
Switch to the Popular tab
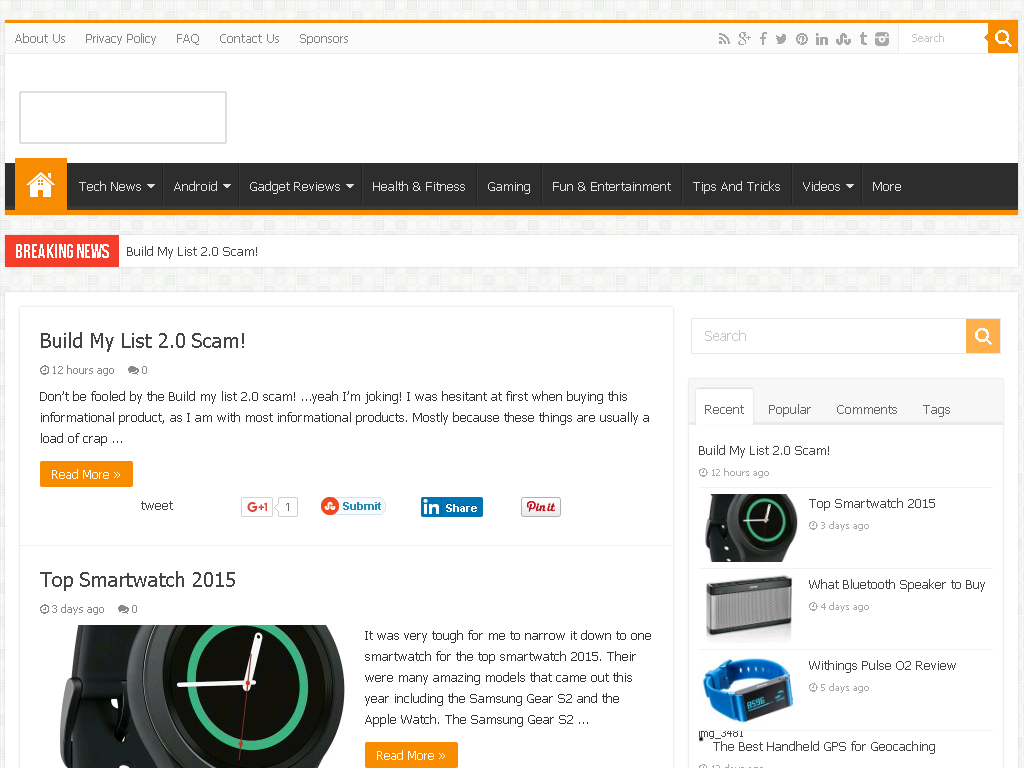pyautogui.click(x=789, y=409)
